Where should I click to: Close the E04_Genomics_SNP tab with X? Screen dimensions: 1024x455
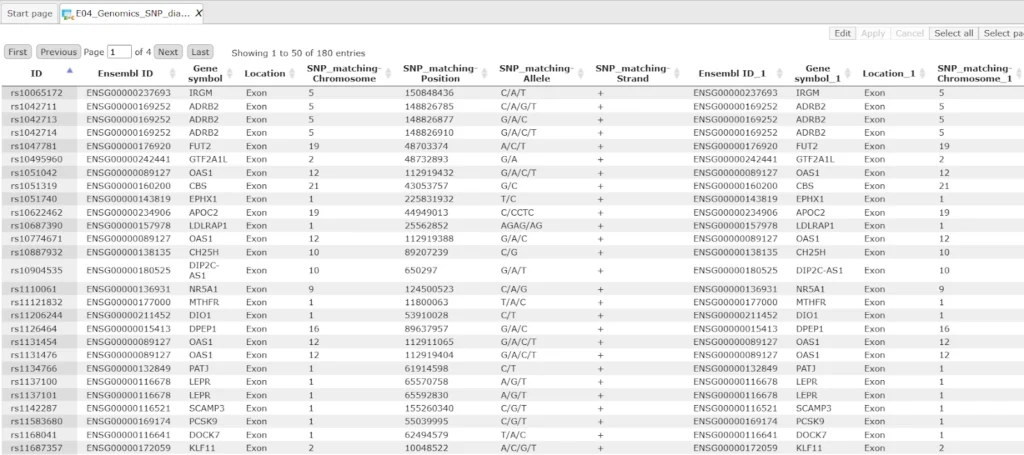(x=199, y=13)
